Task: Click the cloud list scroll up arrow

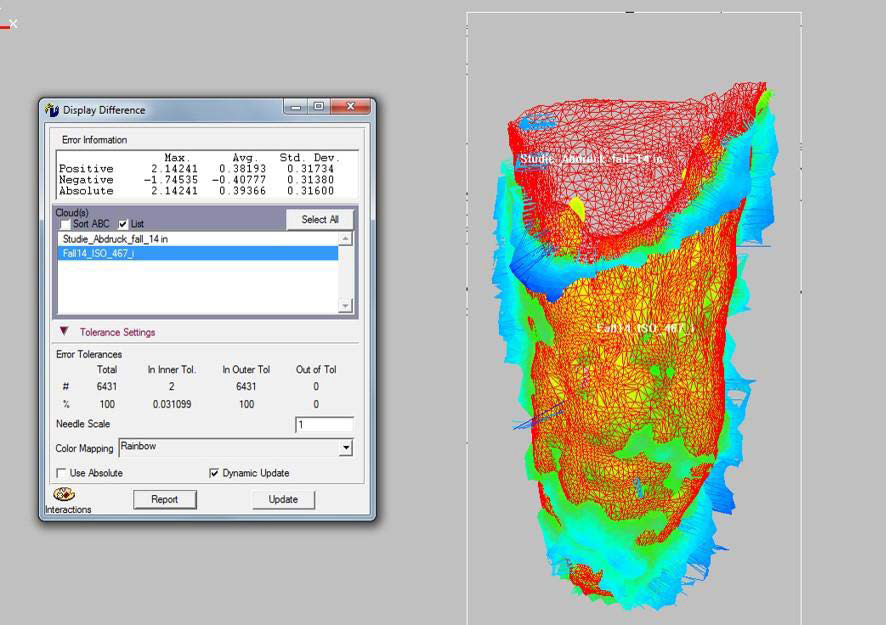Action: [x=345, y=239]
